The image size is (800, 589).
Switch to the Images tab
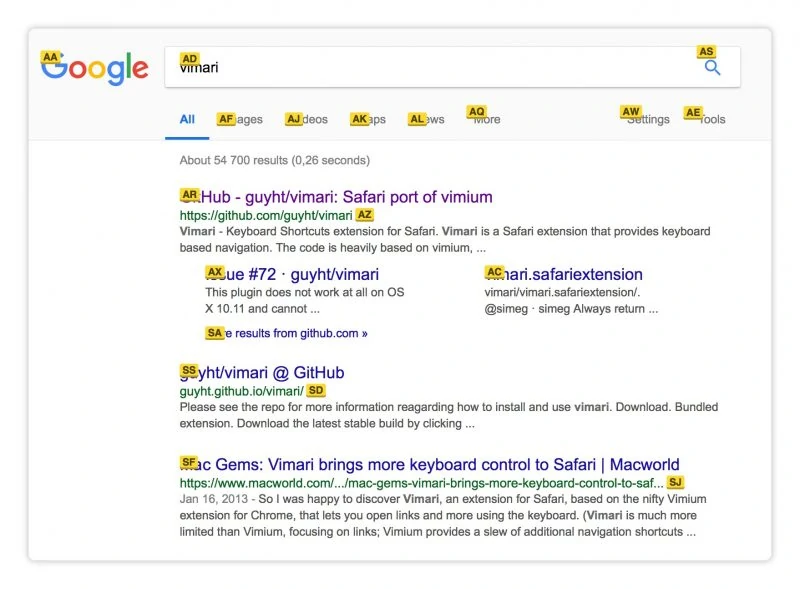pyautogui.click(x=240, y=119)
